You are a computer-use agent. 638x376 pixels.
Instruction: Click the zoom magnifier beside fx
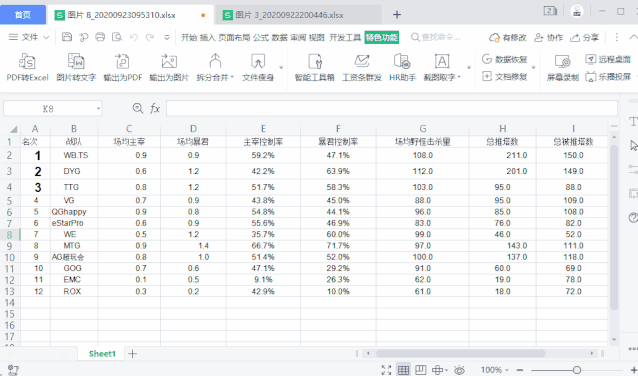(x=138, y=108)
